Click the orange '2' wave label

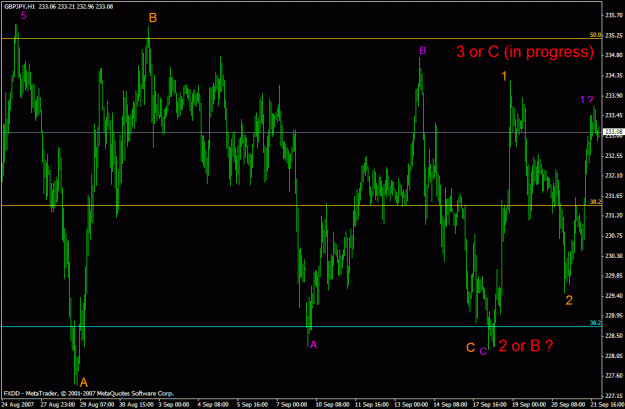[x=569, y=300]
